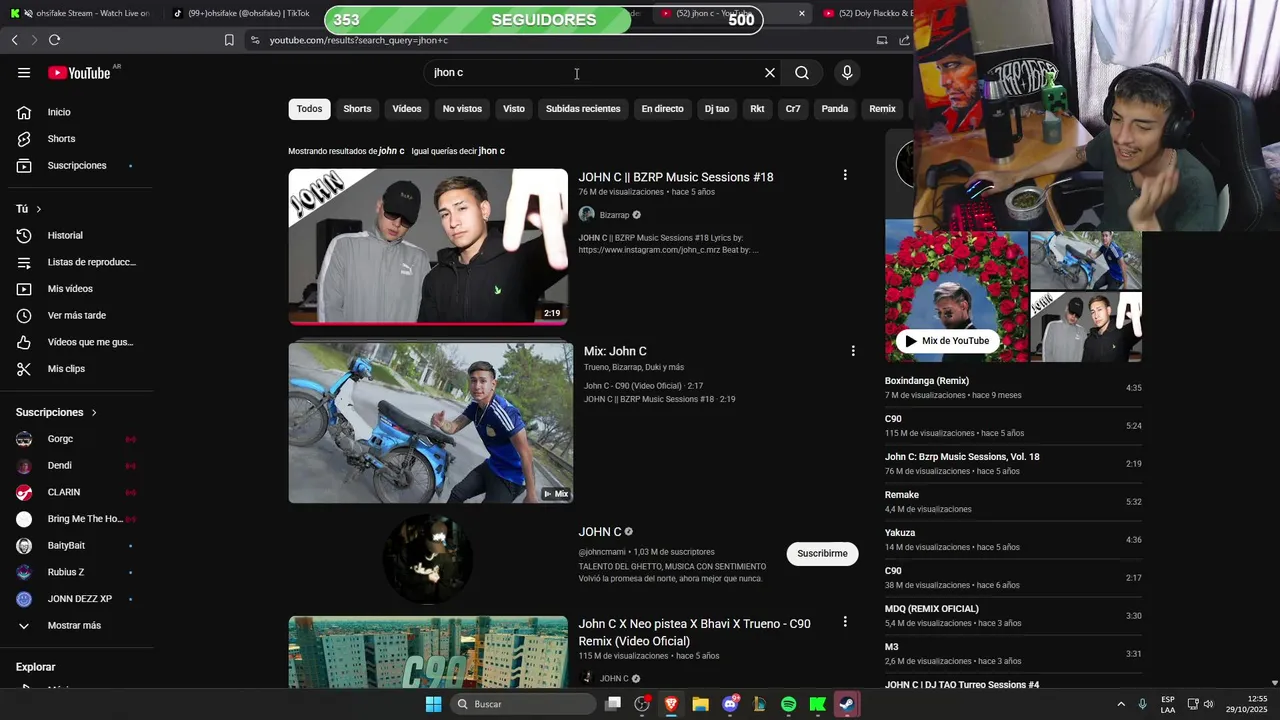Open Discord from the taskbar
Screen dimensions: 1280x720
click(730, 704)
